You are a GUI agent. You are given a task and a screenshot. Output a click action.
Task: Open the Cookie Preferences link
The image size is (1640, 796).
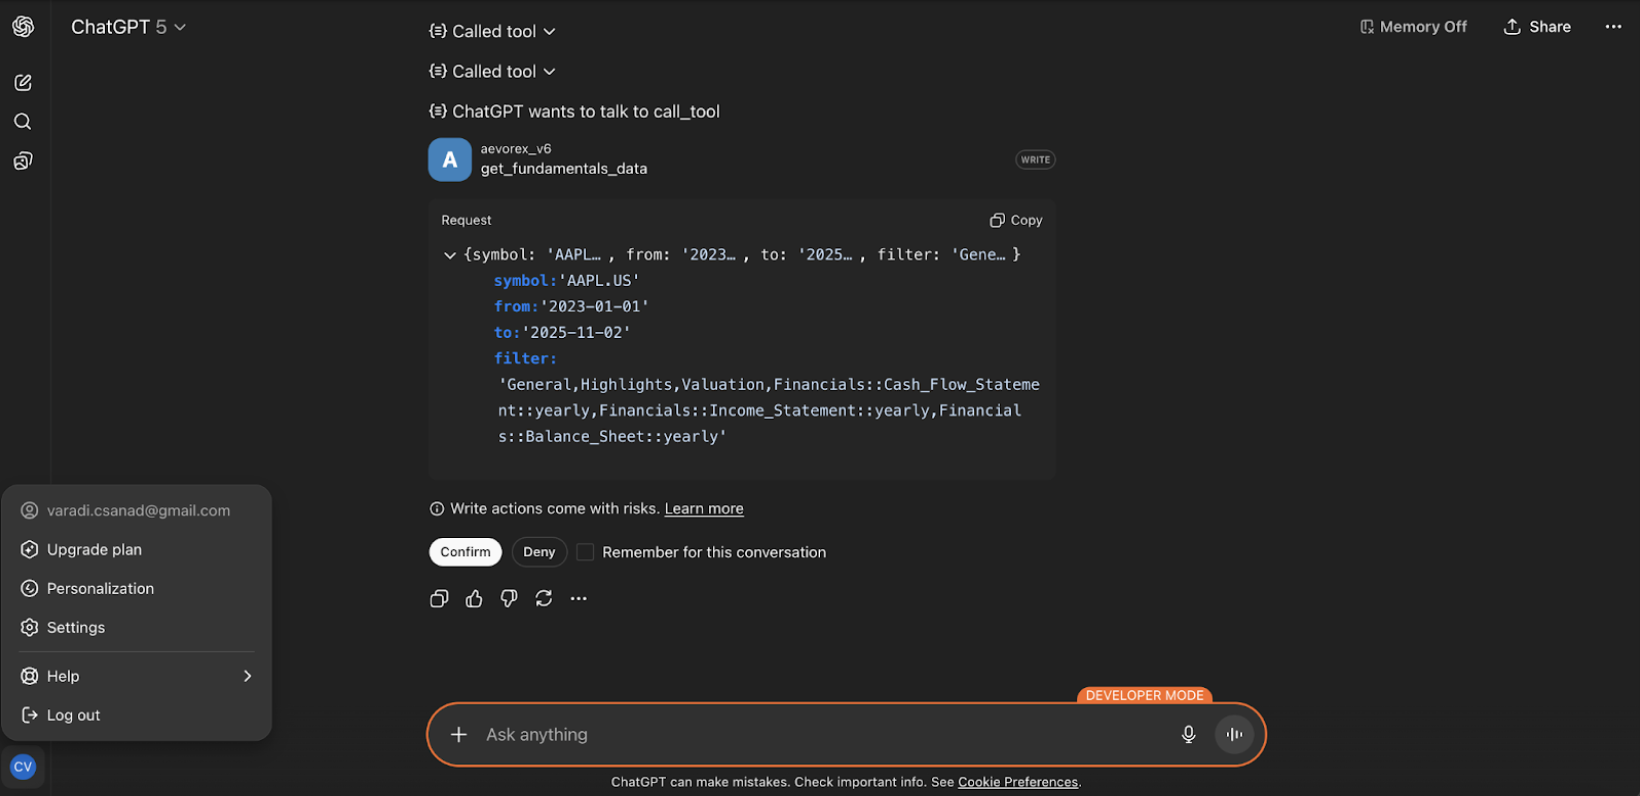coord(1018,782)
